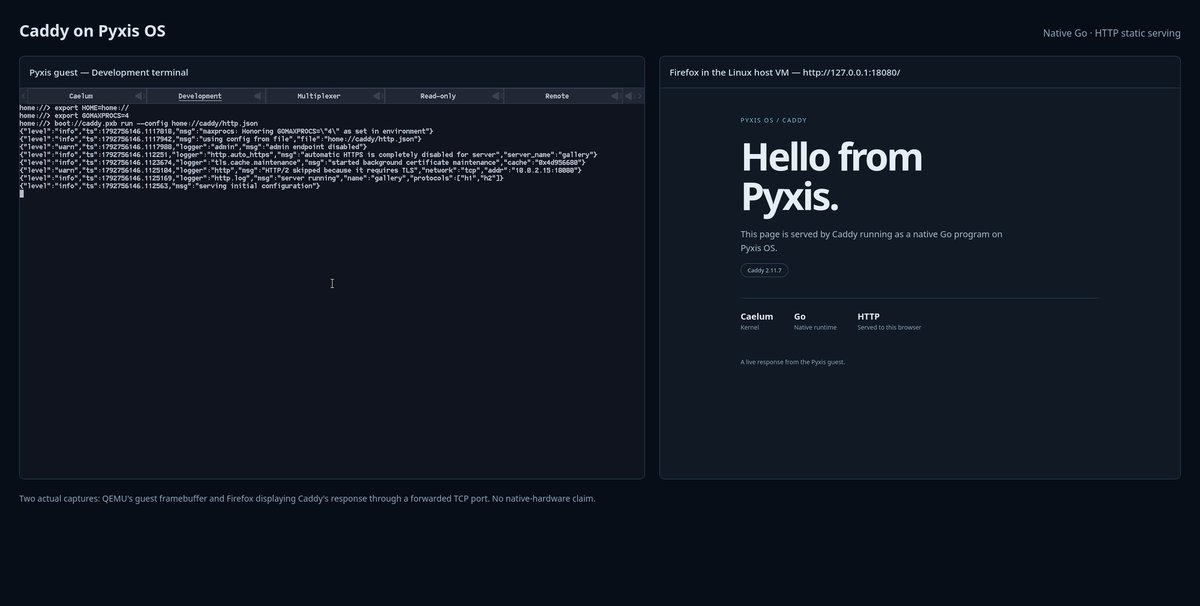Click the terminal cursor block under the log

(x=21, y=194)
